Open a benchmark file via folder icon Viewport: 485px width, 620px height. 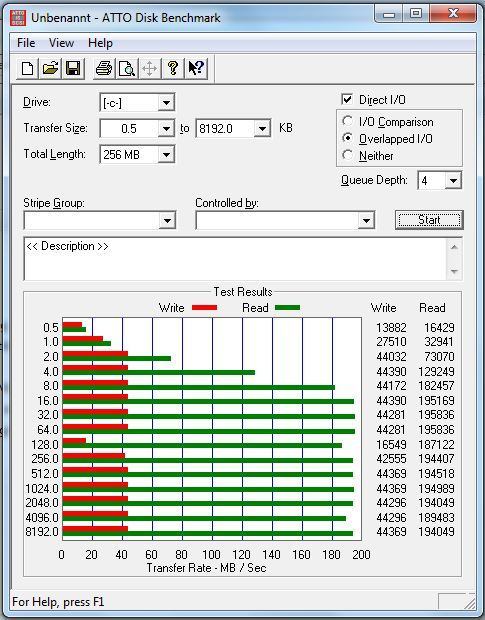pyautogui.click(x=50, y=68)
